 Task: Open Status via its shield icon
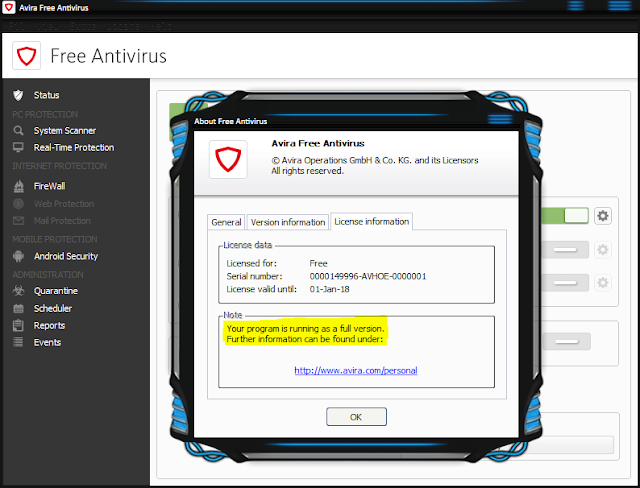coord(18,95)
